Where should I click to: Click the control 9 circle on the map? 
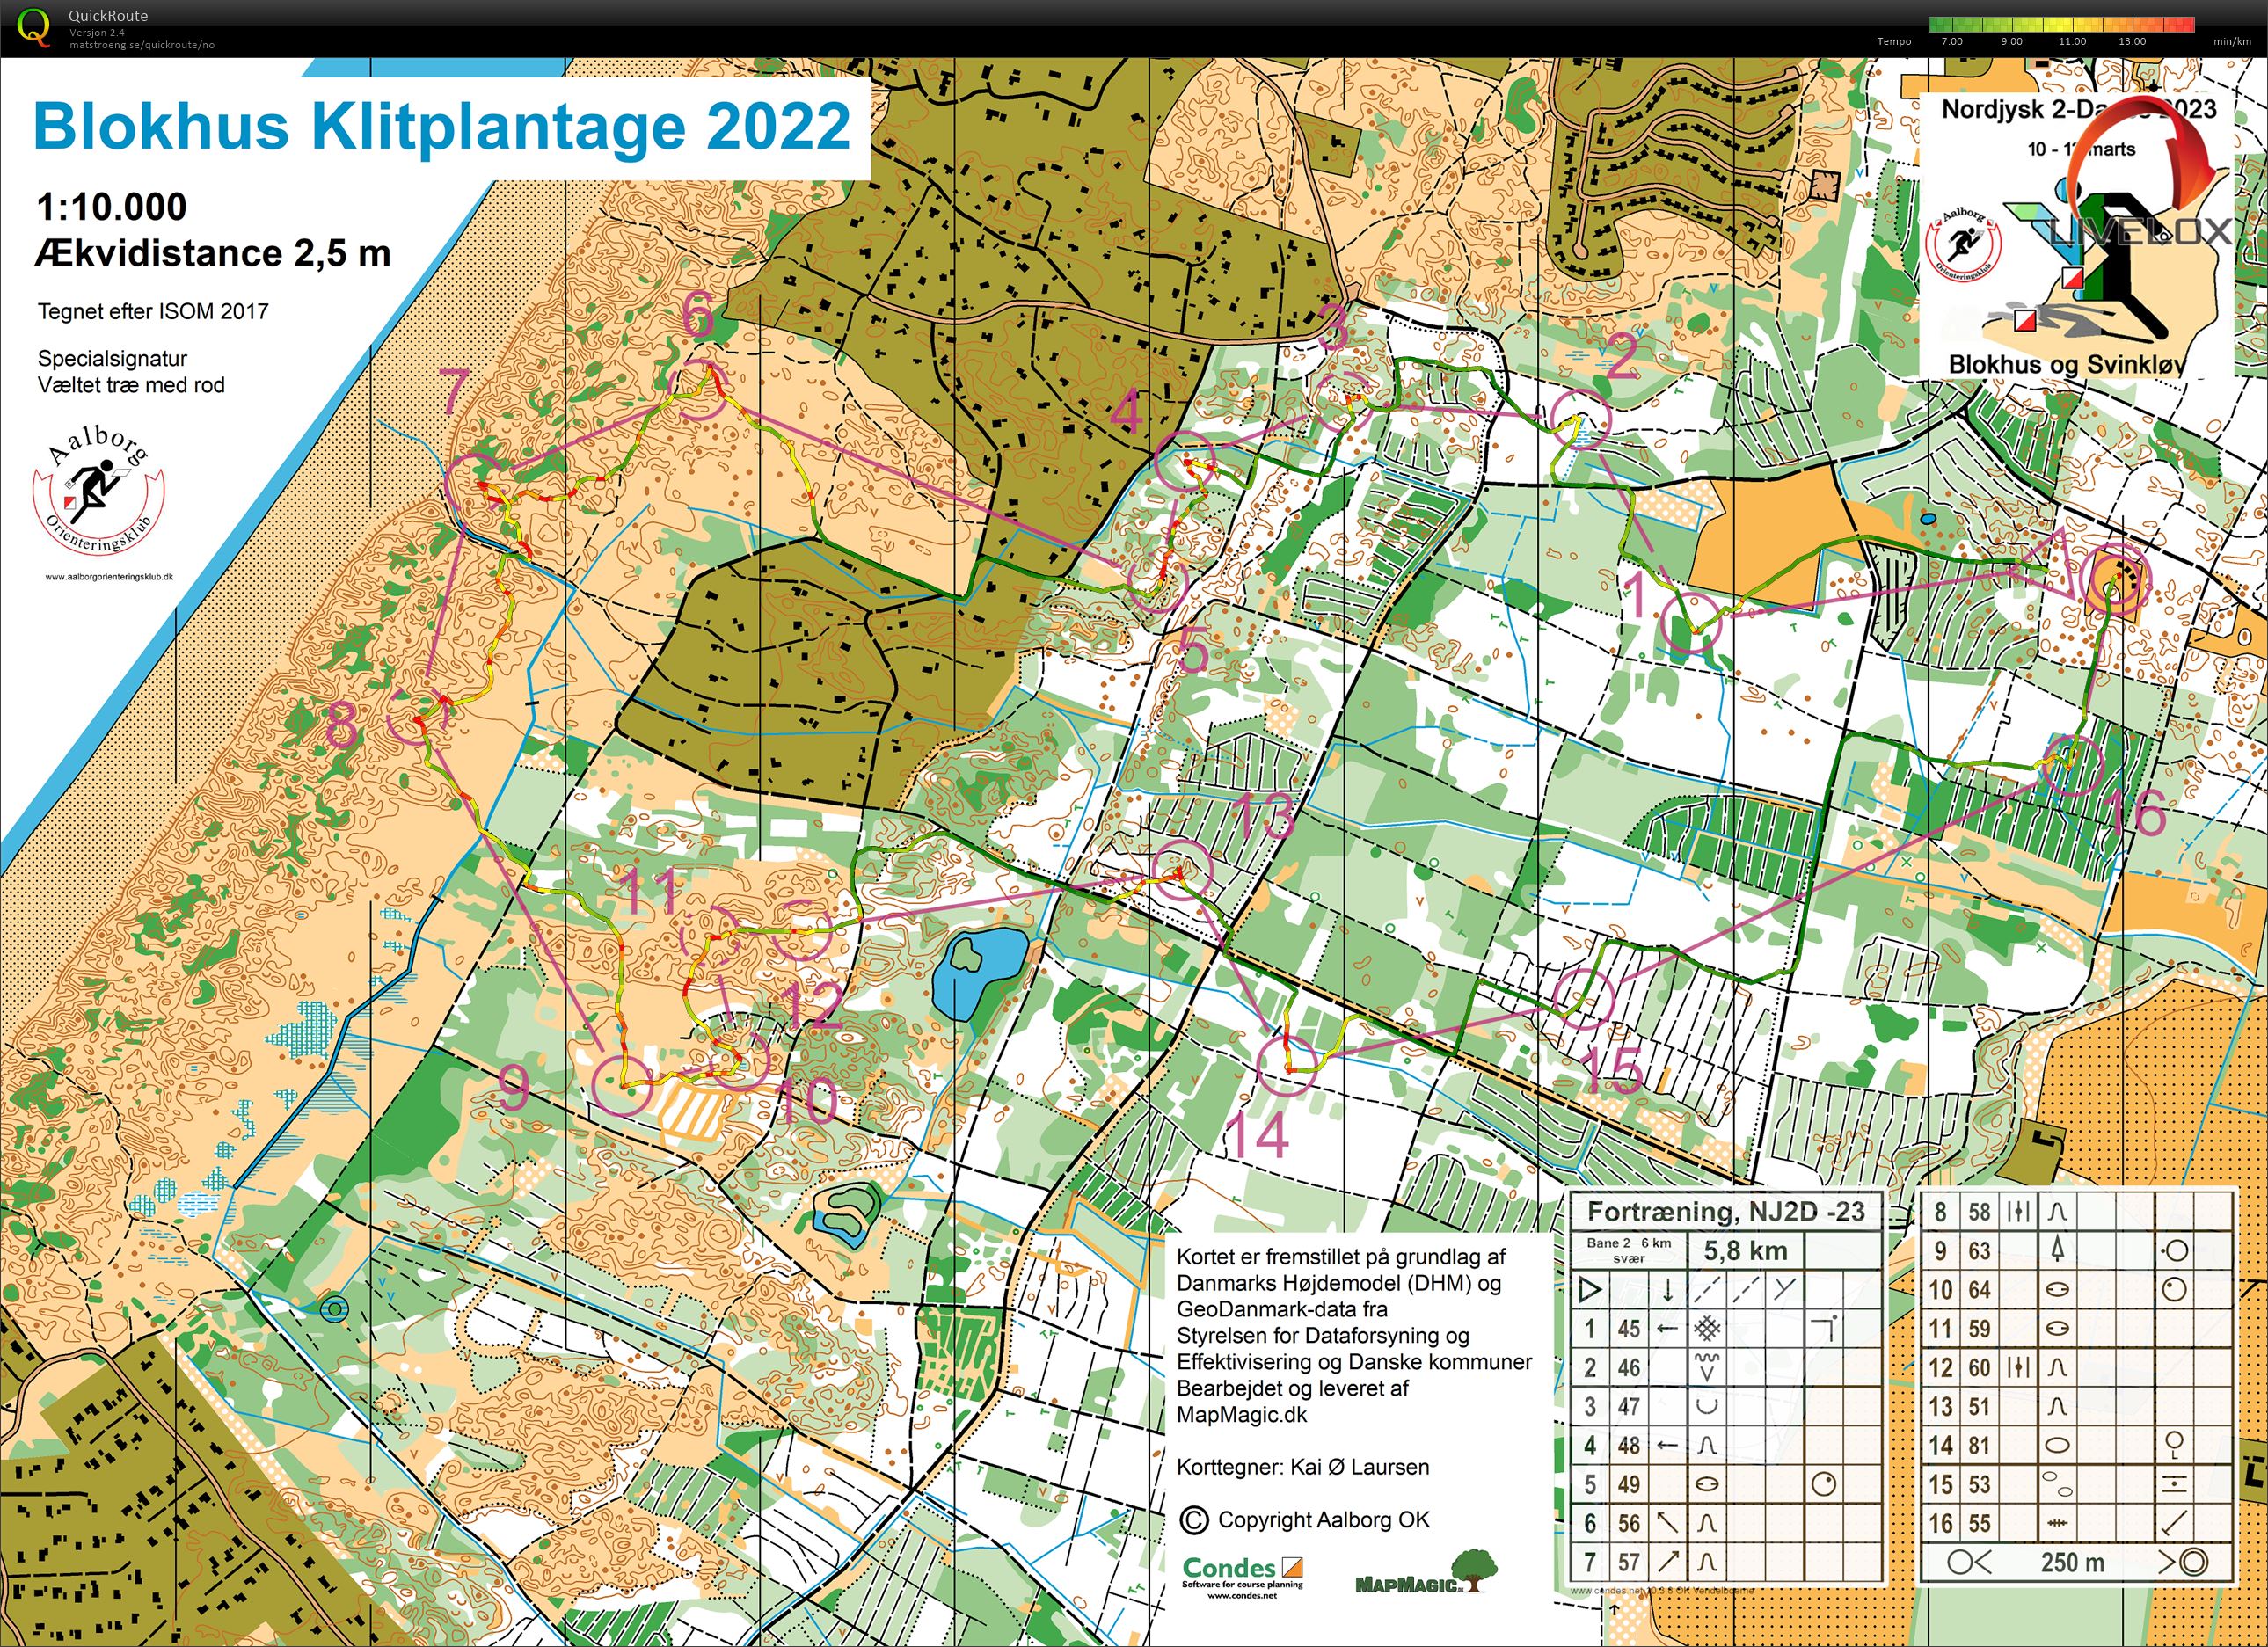pyautogui.click(x=622, y=1085)
